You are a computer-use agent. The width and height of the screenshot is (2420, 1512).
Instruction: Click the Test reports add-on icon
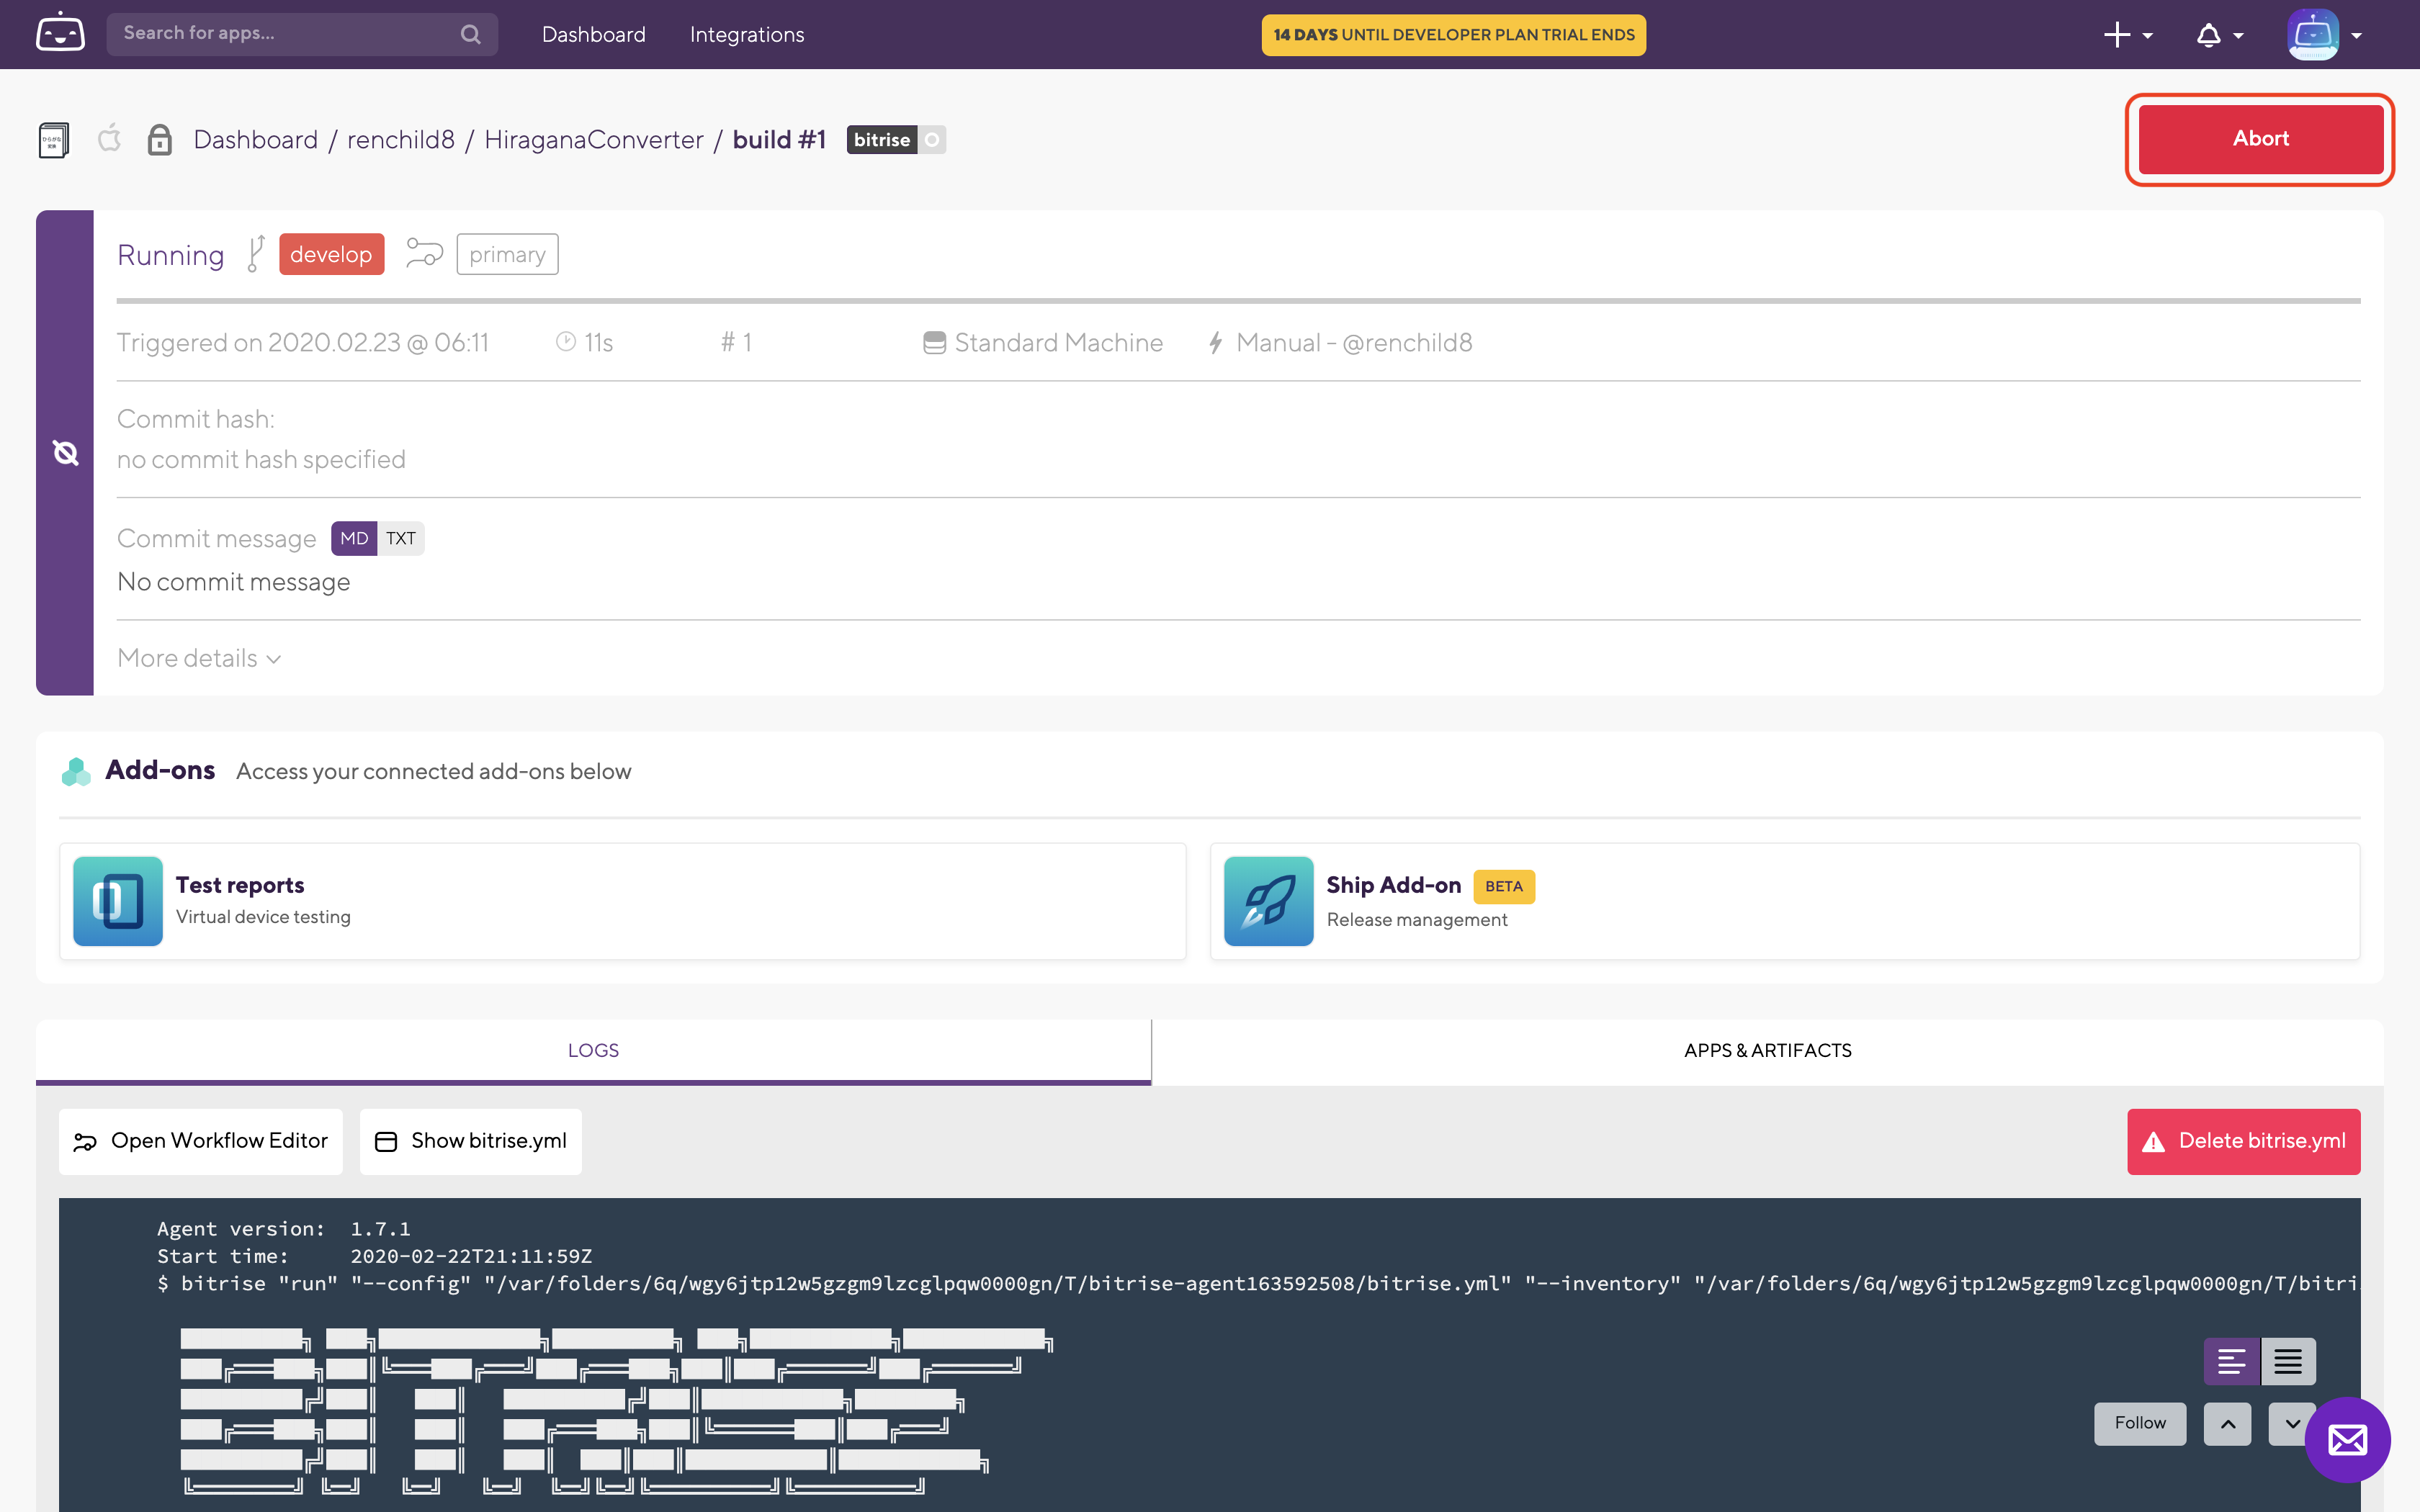click(x=118, y=900)
